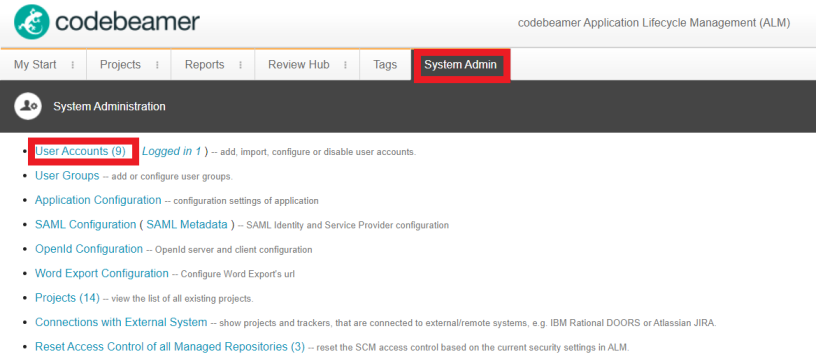This screenshot has width=816, height=361.
Task: Expand the Projects tab menu dots
Action: pyautogui.click(x=157, y=65)
